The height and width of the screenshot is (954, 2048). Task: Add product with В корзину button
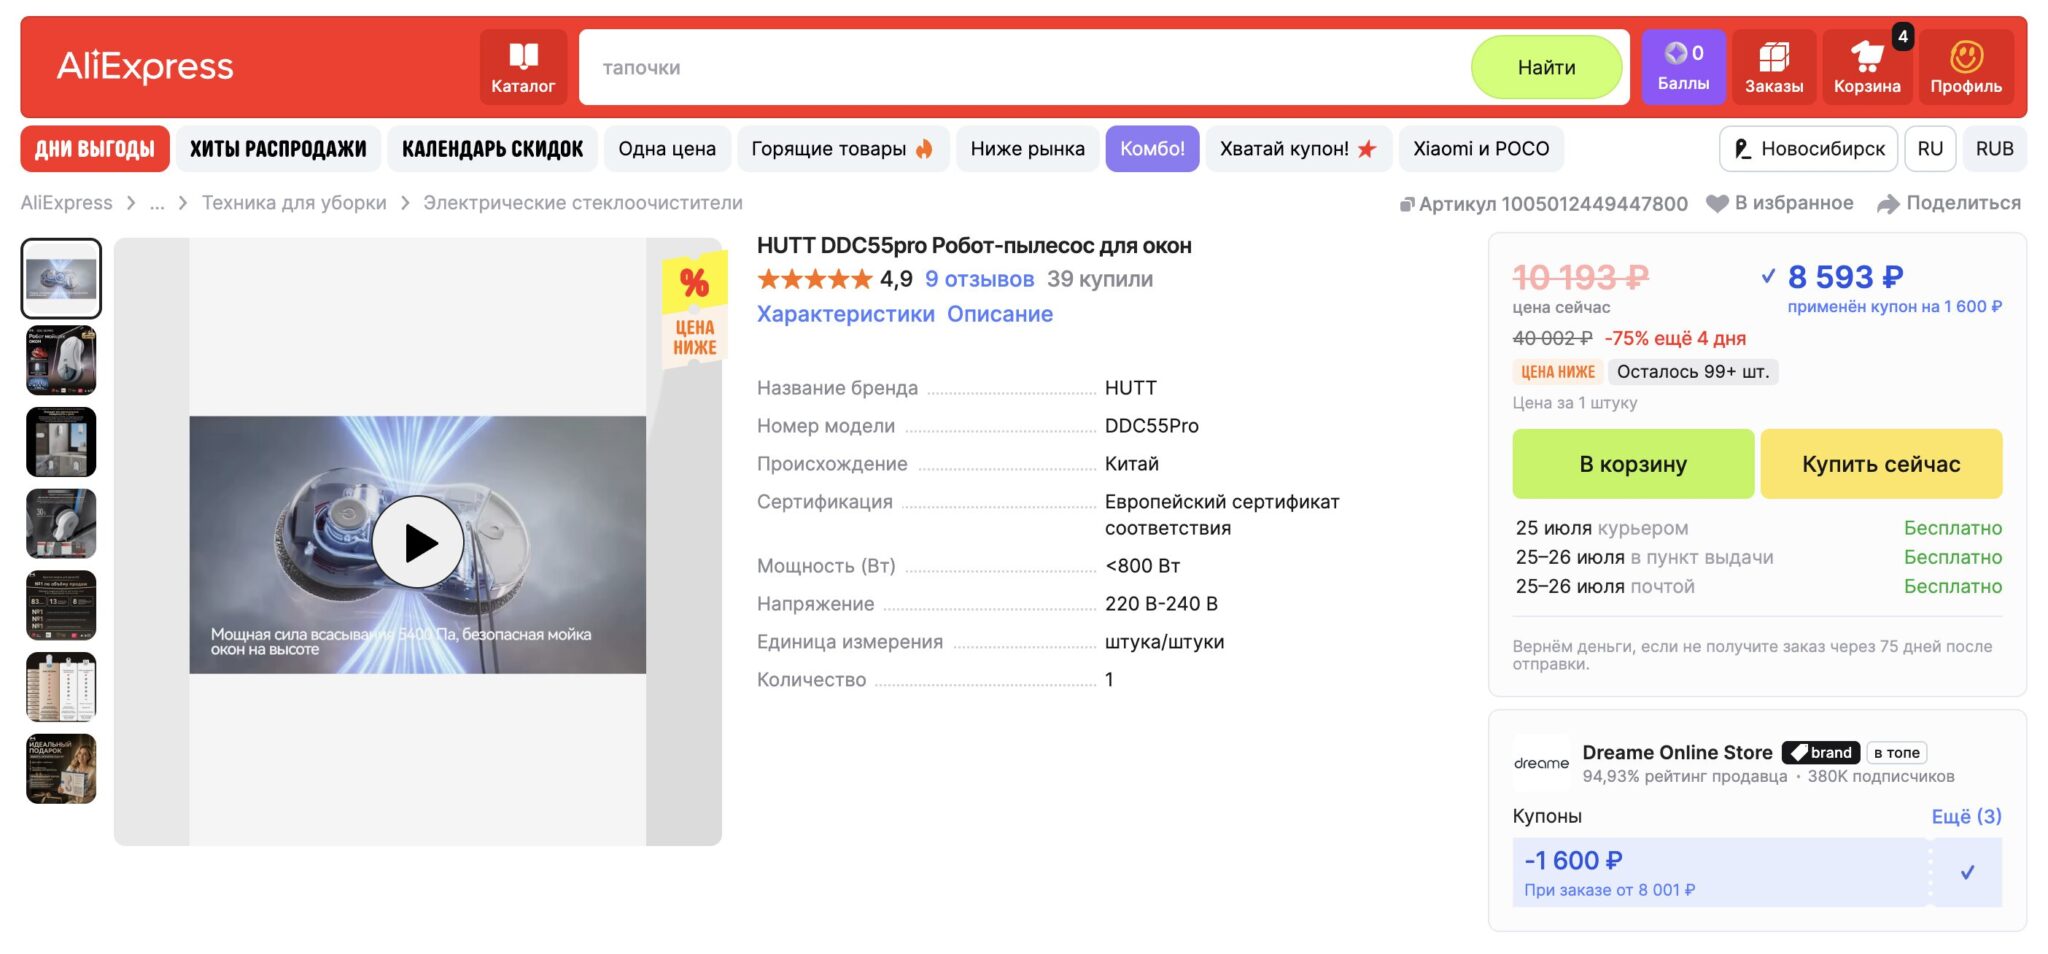(x=1633, y=464)
